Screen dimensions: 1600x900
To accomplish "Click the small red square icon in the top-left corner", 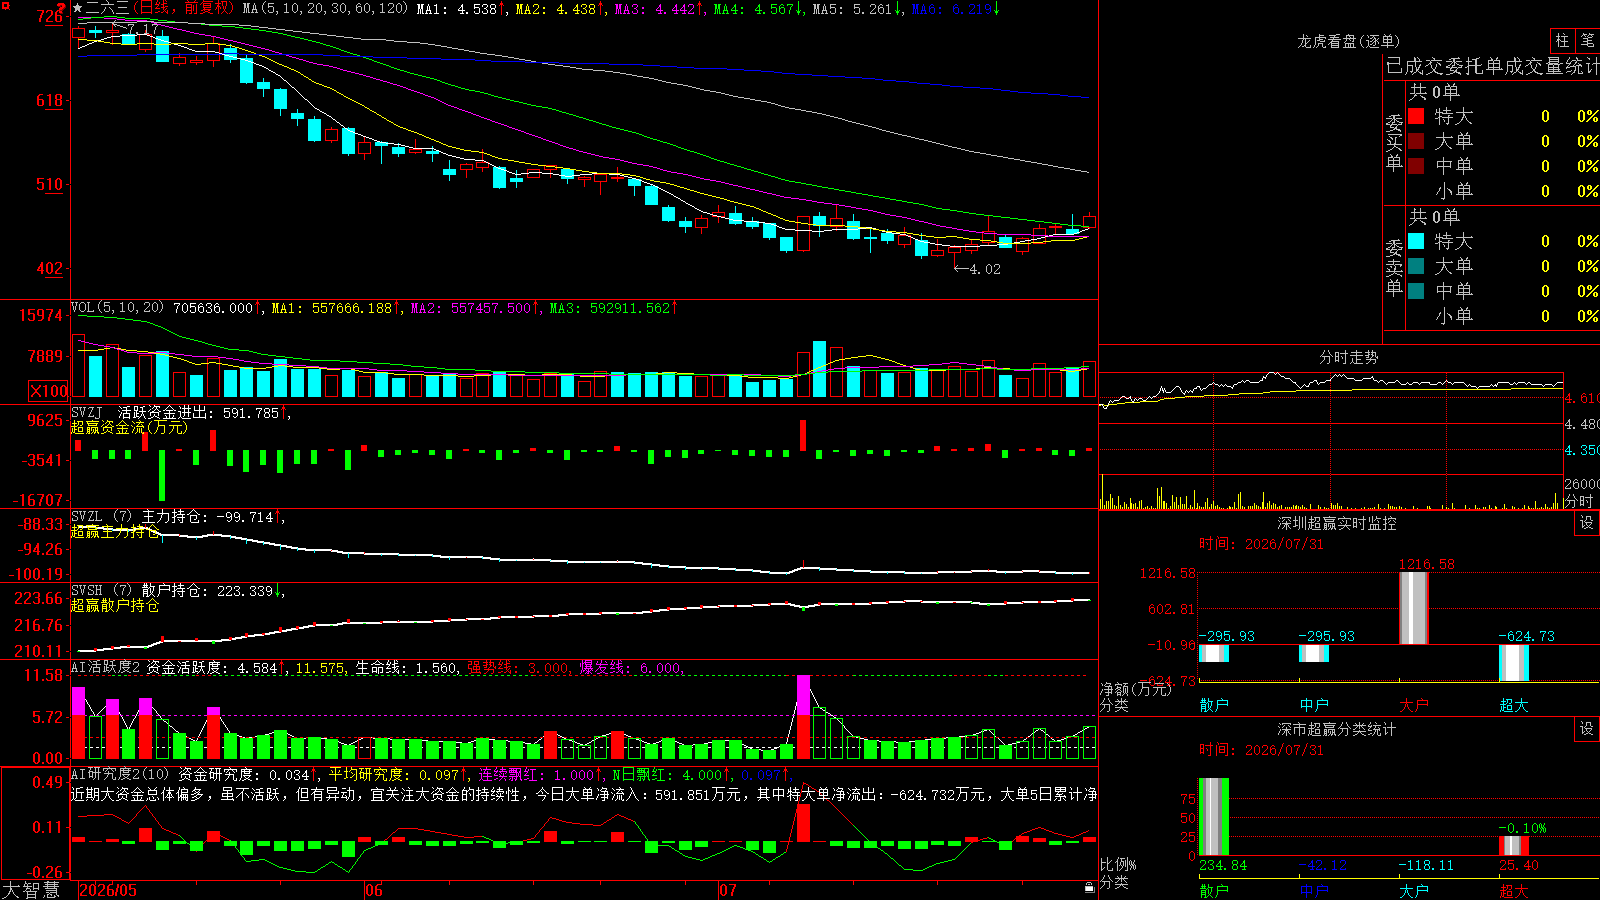I will 6,6.
